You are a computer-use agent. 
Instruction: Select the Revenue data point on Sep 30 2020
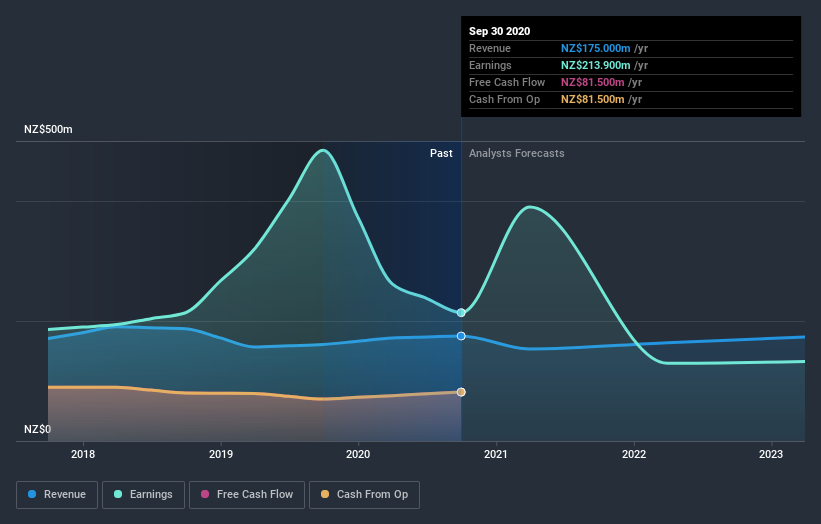(461, 336)
